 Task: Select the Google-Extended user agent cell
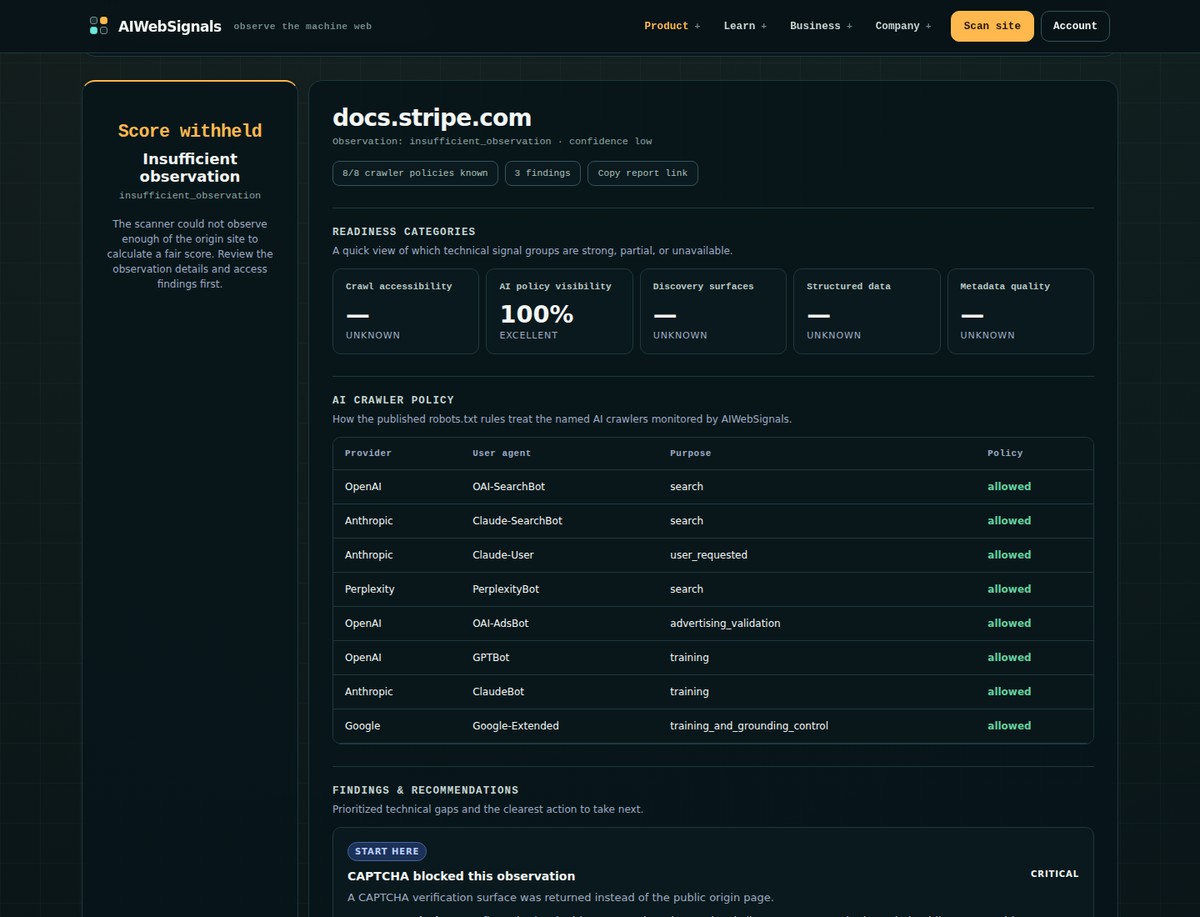(x=516, y=726)
